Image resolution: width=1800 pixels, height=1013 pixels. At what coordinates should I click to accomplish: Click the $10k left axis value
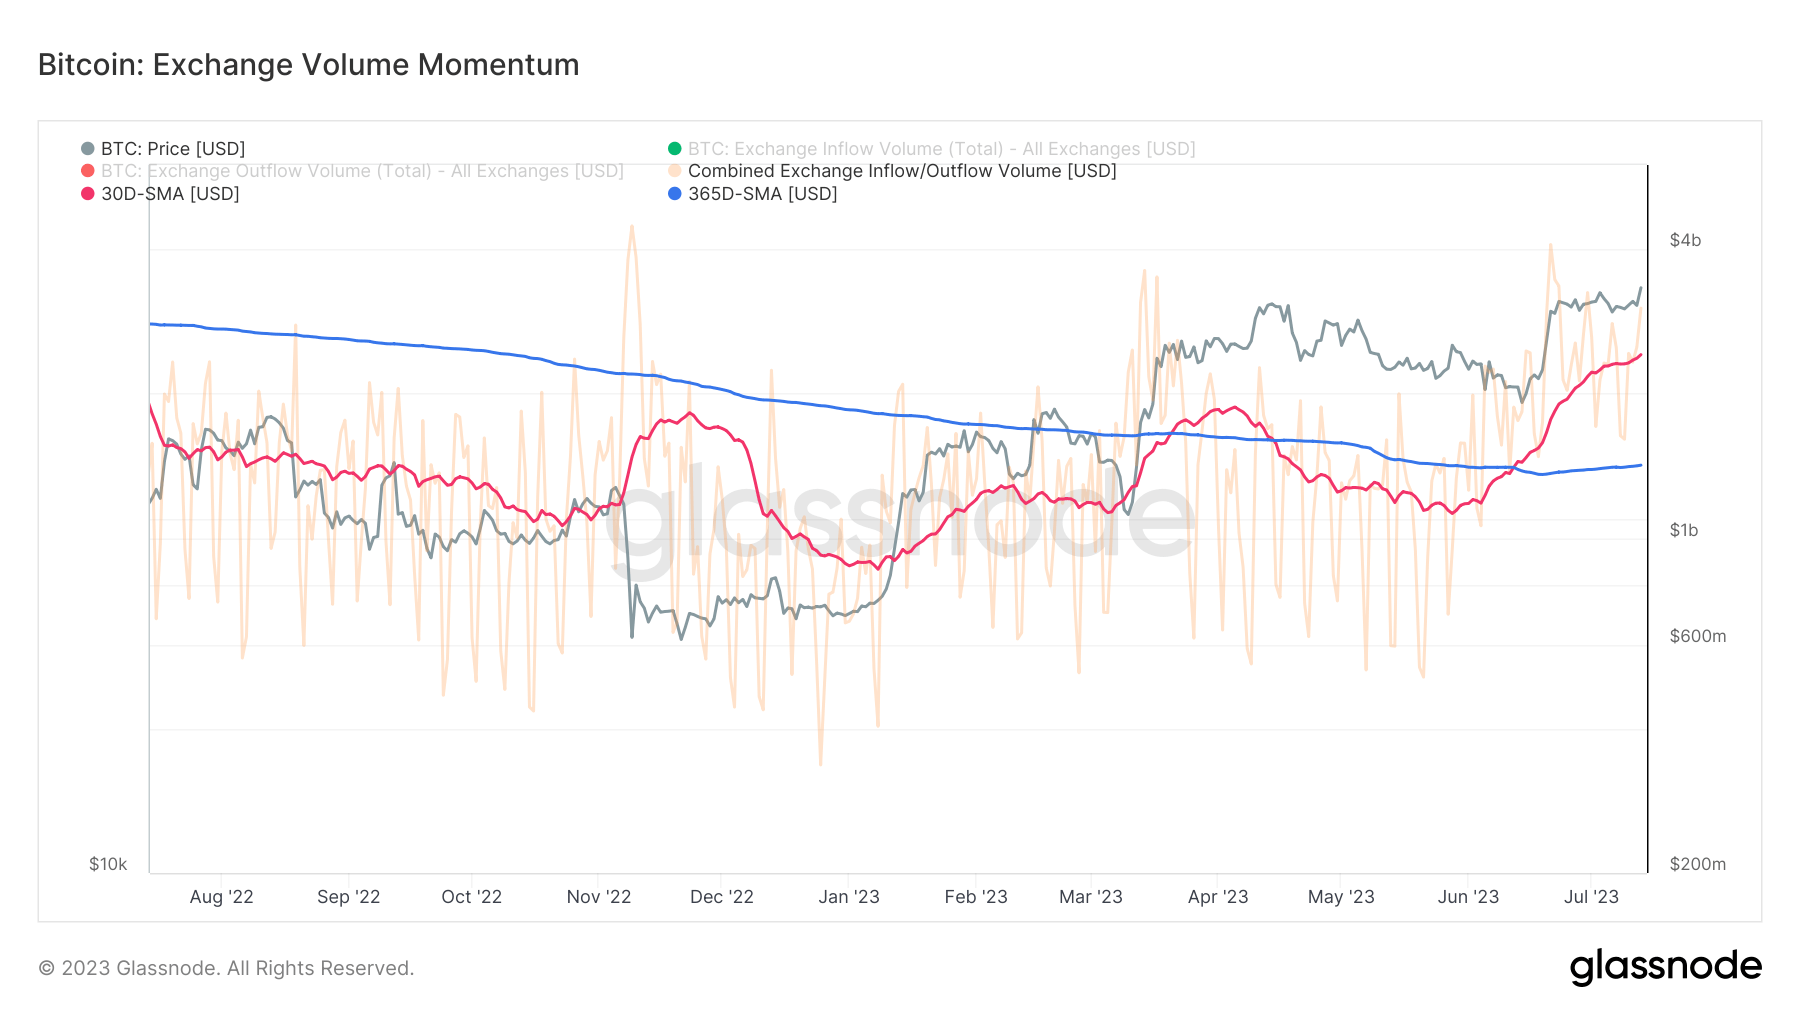tap(108, 864)
